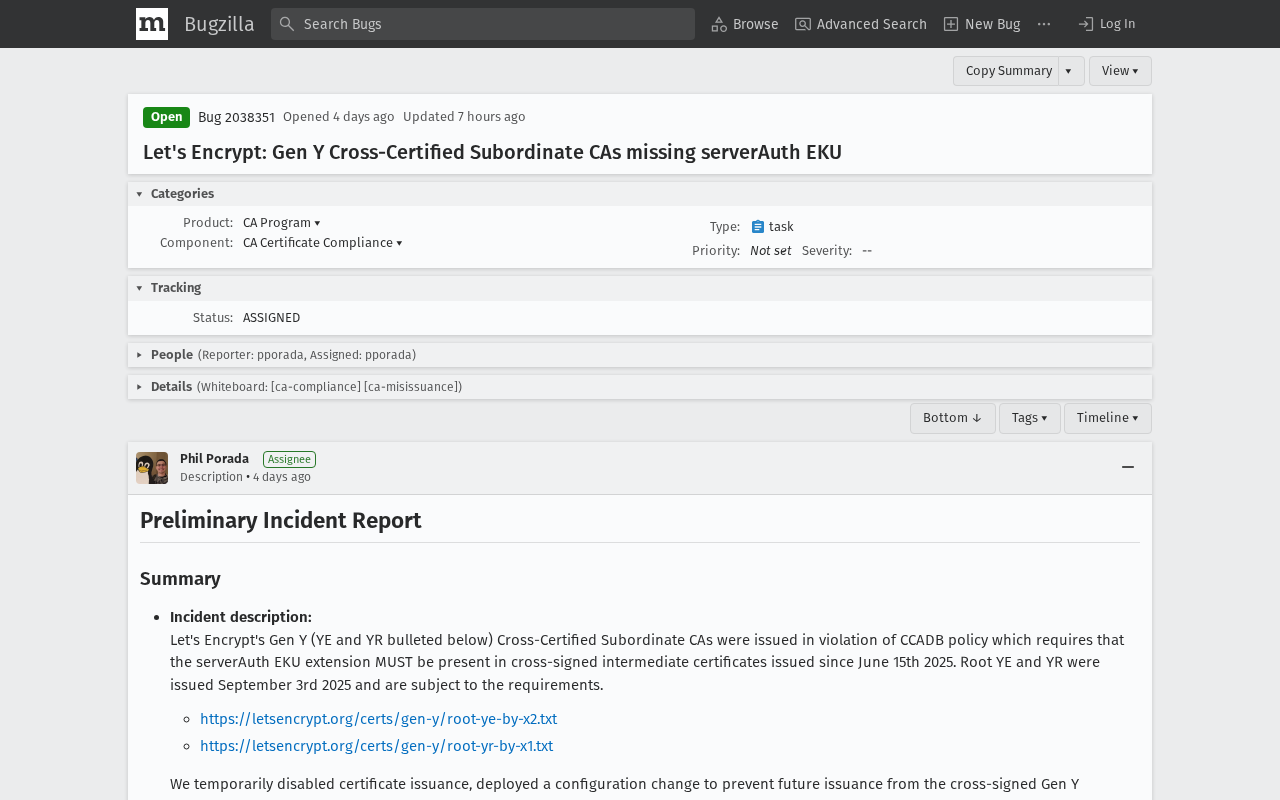The image size is (1280, 800).
Task: Open the View dropdown menu
Action: click(x=1120, y=71)
